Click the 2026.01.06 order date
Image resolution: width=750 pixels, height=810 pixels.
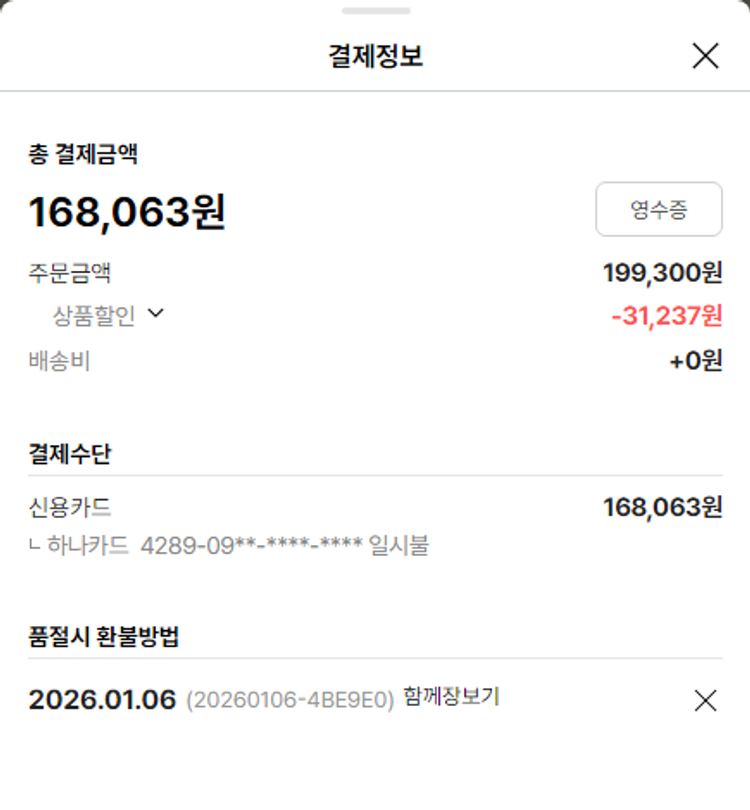pos(102,700)
